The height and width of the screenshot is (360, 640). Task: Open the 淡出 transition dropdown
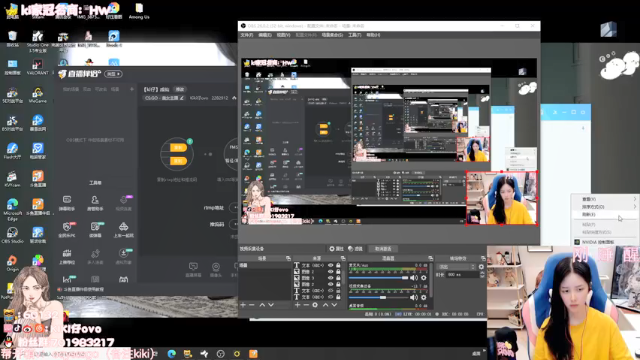coord(456,267)
